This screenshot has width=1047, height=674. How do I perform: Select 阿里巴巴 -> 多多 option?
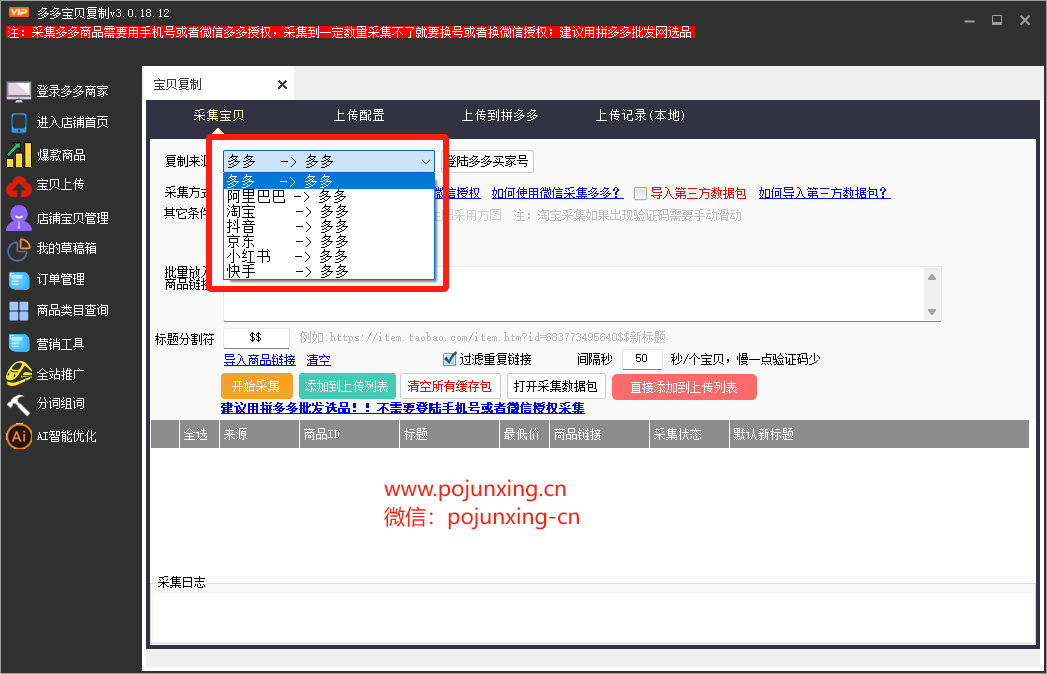tap(329, 196)
